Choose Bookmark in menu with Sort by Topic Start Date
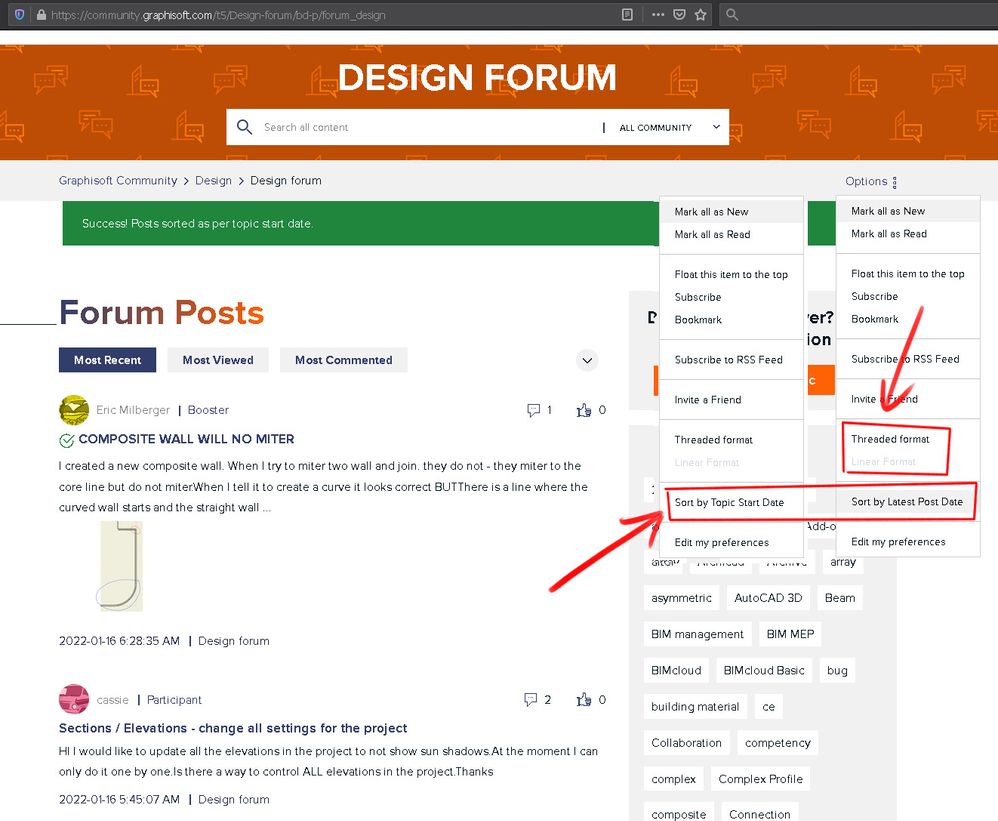998x821 pixels. coord(698,319)
